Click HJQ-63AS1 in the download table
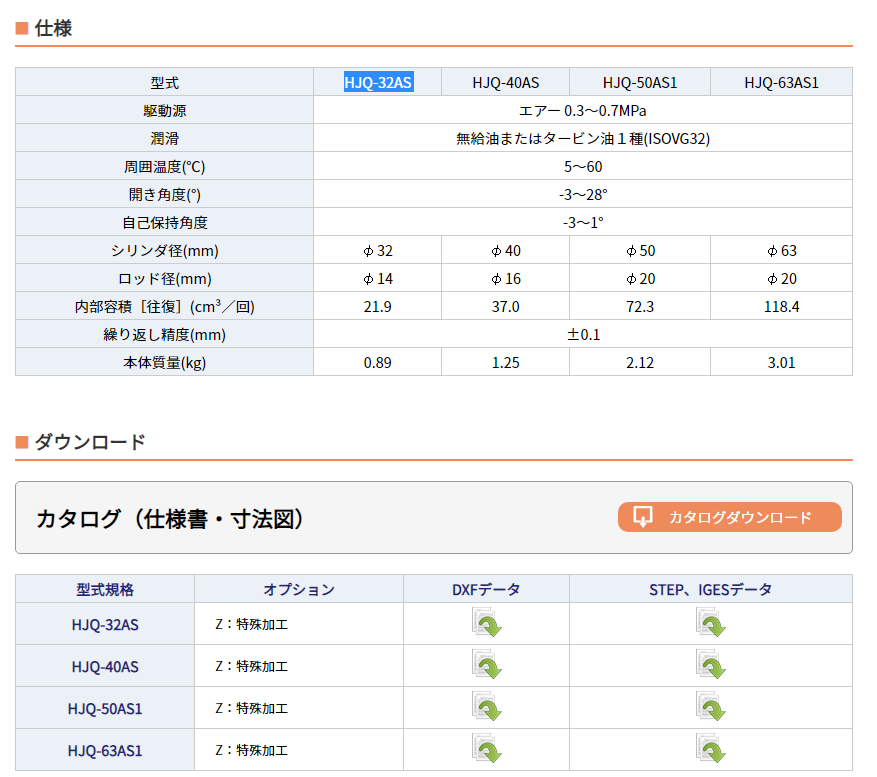 click(105, 750)
